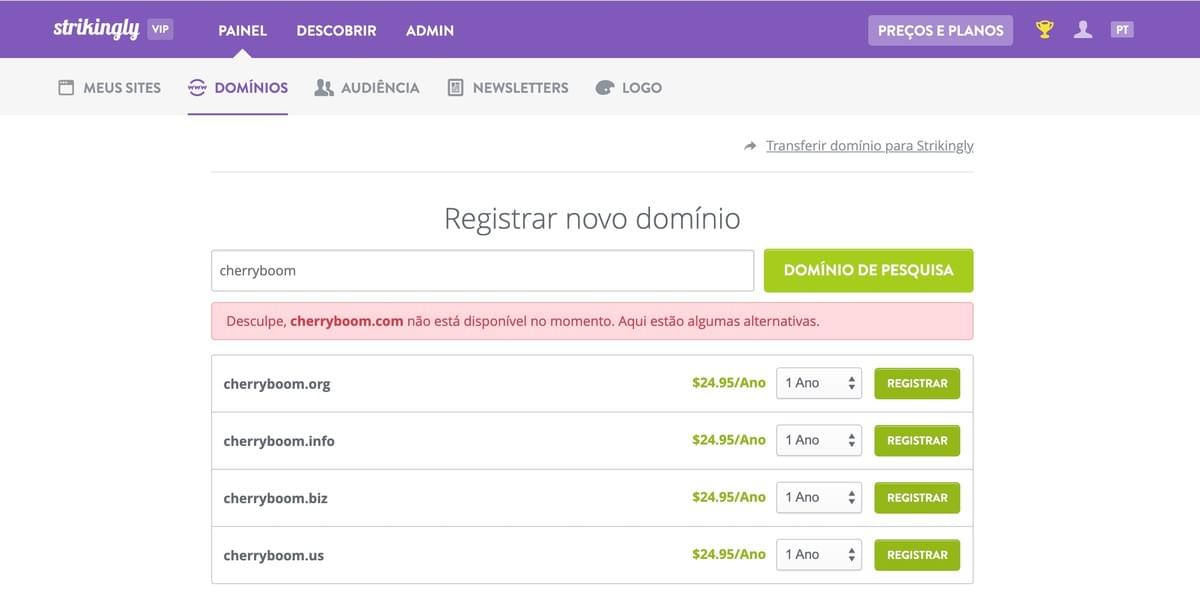Open the years dropdown for cherryboom.org
Viewport: 1200px width, 606px height.
click(819, 383)
